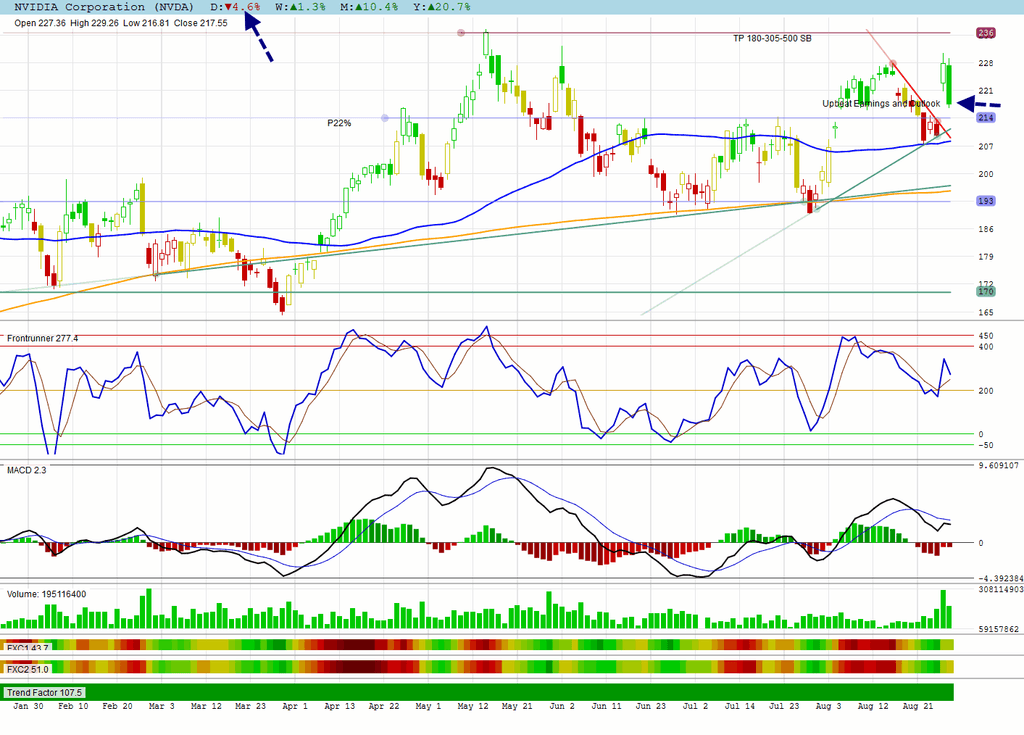
Task: Select the monthly change M:▲10.4% value
Action: coord(369,7)
